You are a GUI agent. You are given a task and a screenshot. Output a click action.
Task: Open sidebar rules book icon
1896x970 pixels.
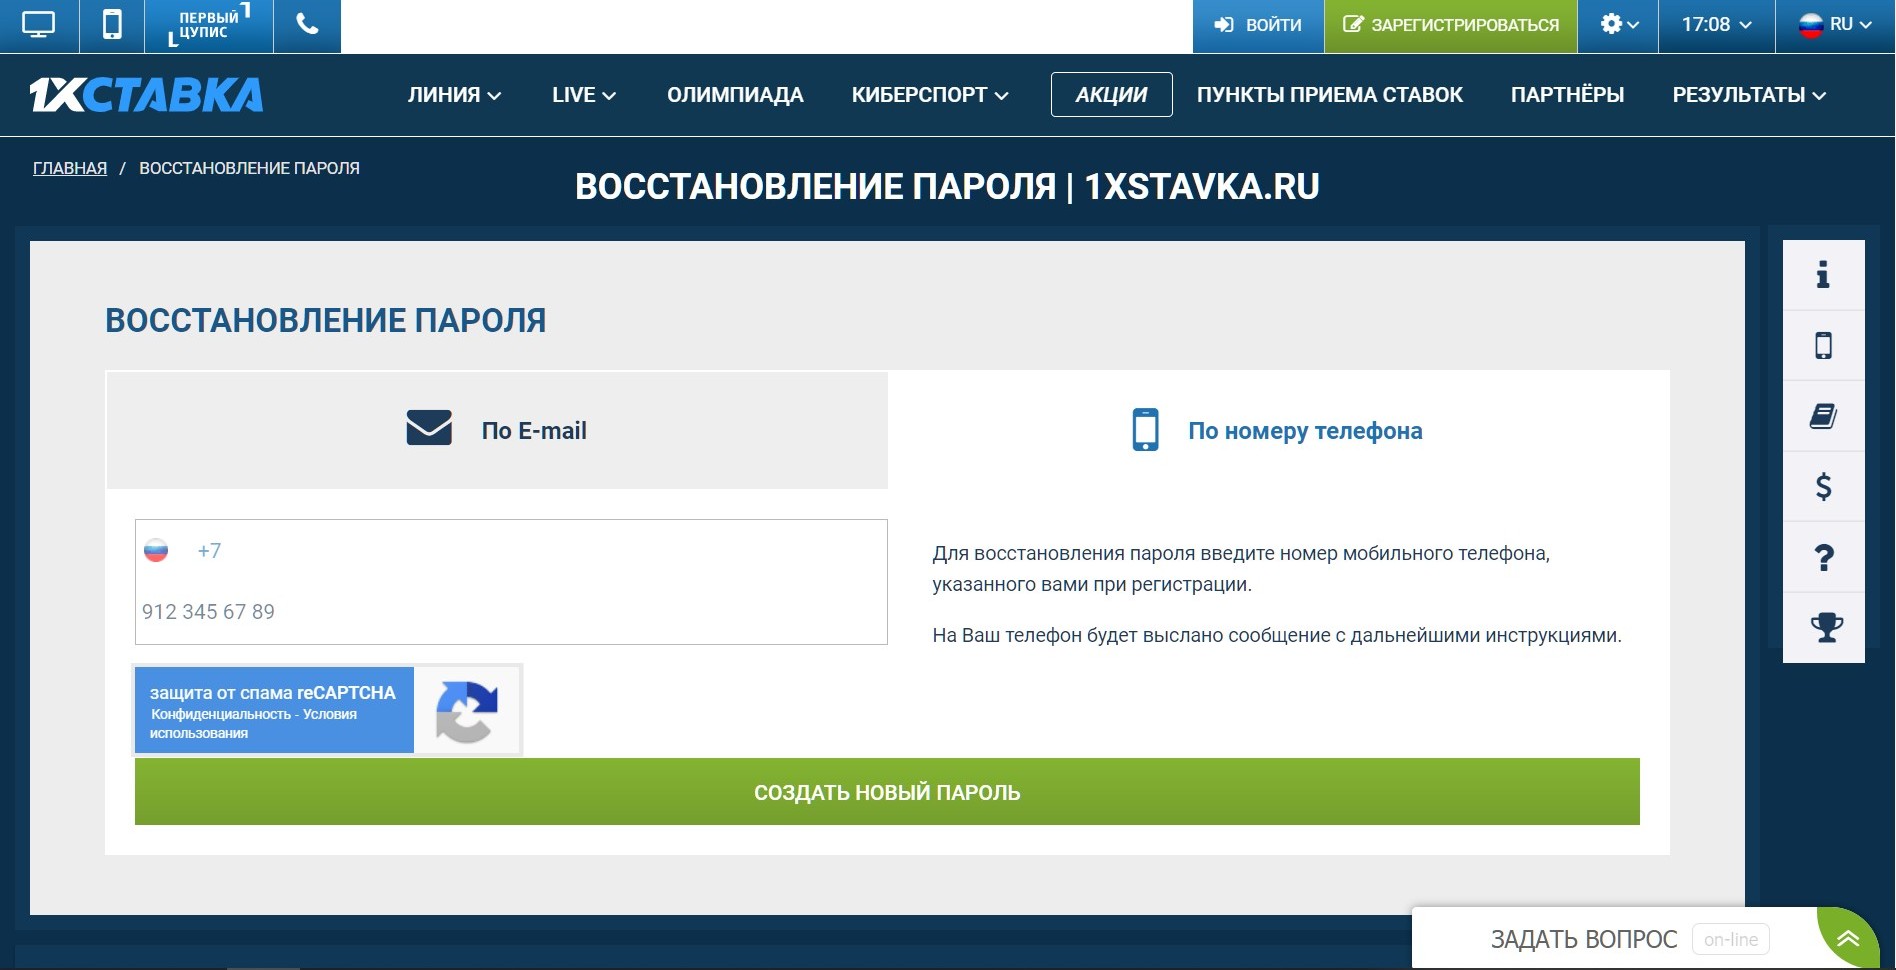(1823, 416)
